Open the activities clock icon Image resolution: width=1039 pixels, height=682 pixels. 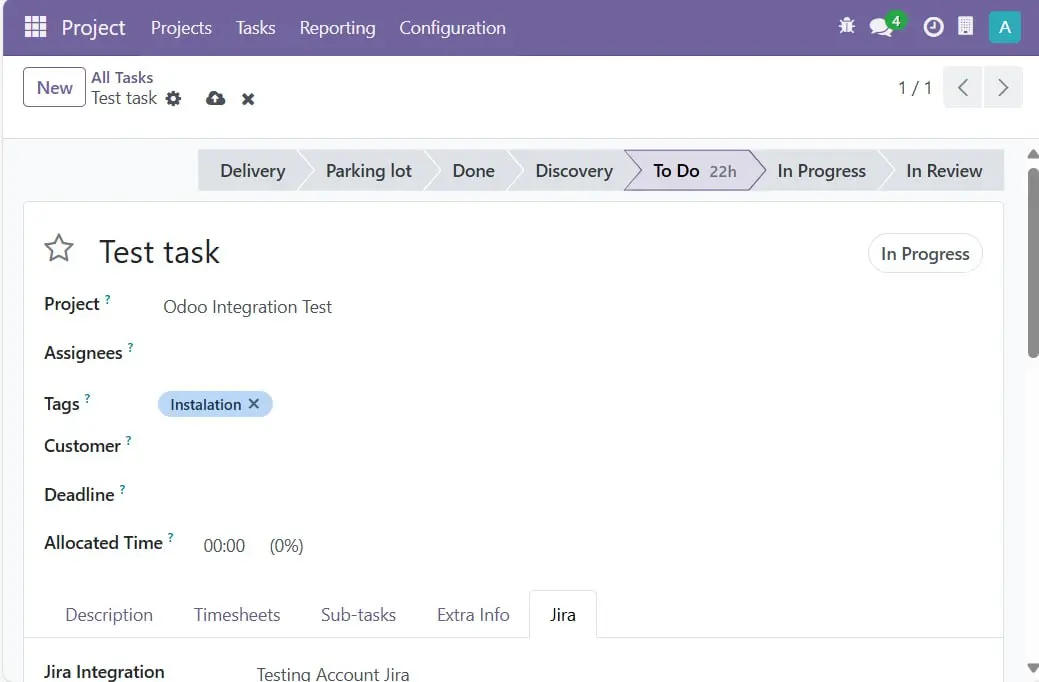pyautogui.click(x=933, y=27)
